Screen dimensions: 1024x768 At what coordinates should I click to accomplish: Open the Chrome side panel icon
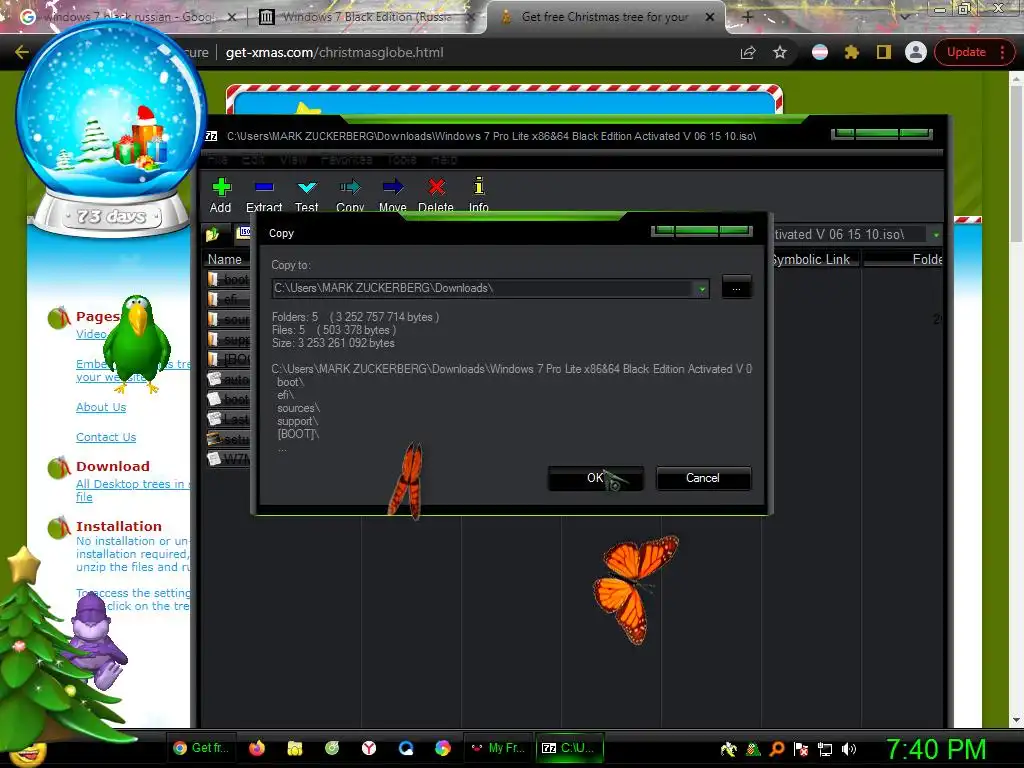click(884, 52)
